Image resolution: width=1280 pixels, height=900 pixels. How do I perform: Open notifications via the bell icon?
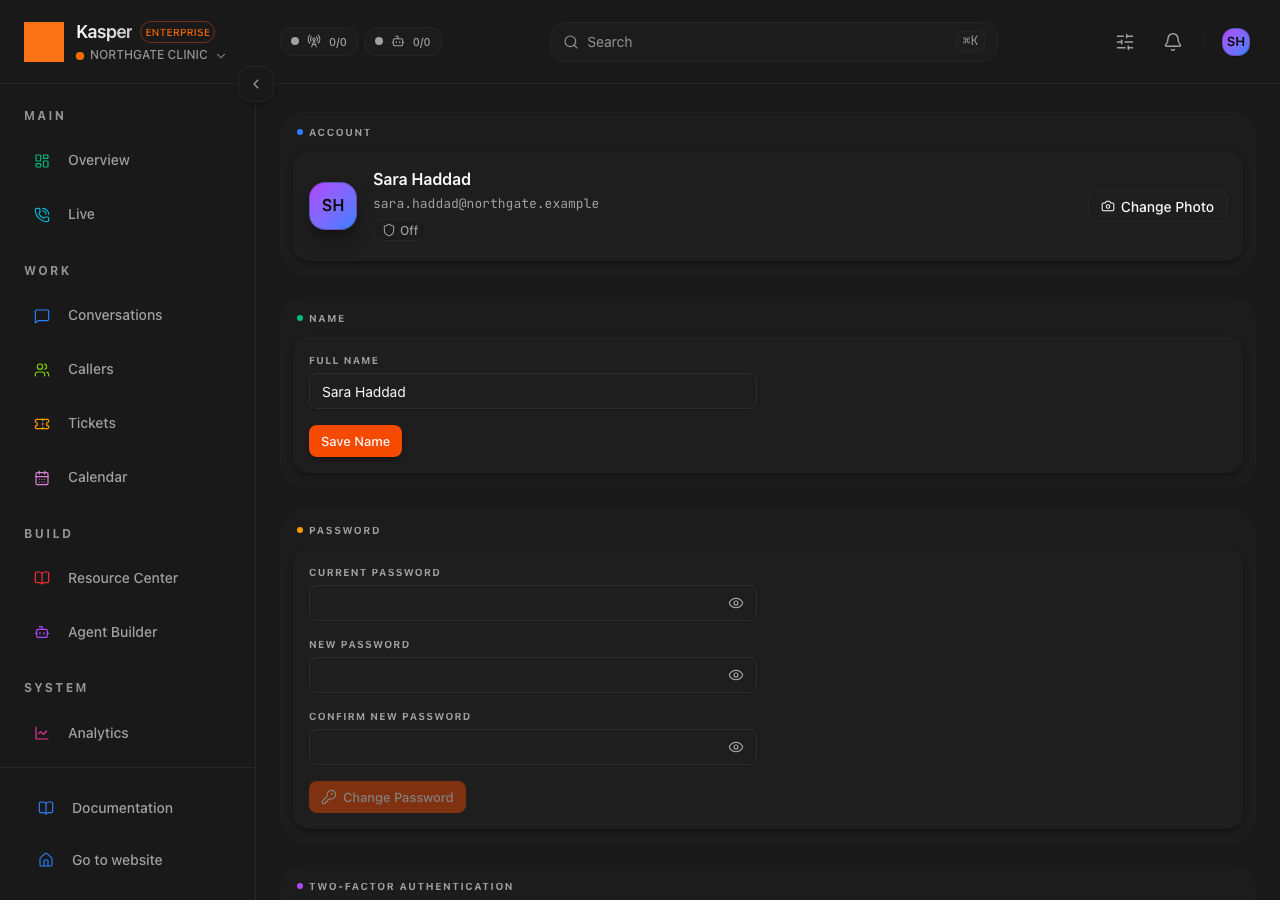point(1173,42)
